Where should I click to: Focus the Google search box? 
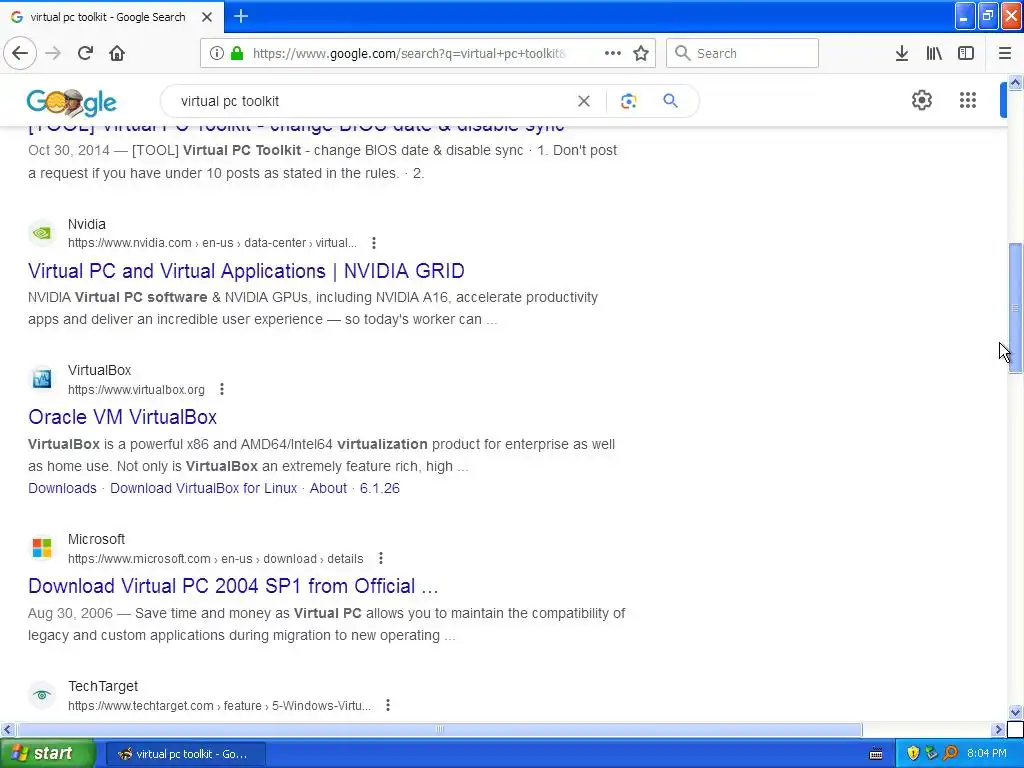(372, 101)
